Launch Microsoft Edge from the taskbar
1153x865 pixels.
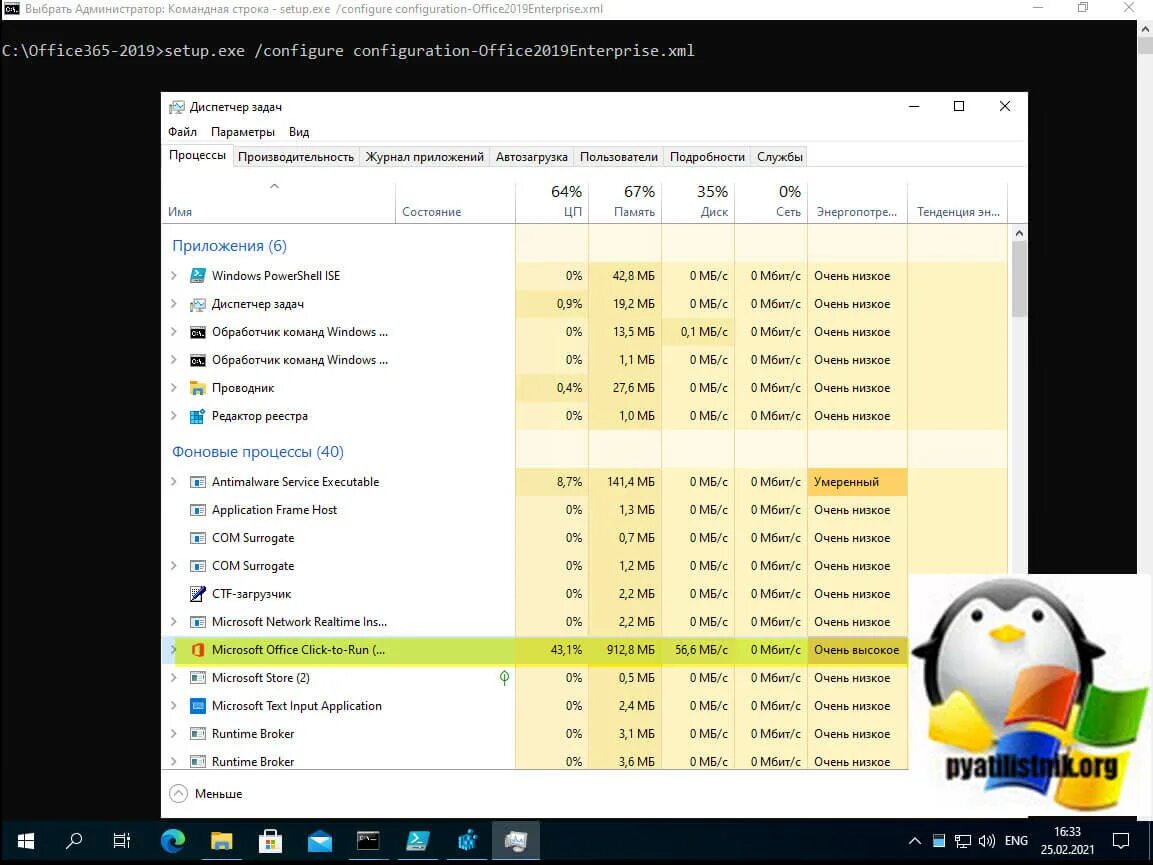pyautogui.click(x=173, y=841)
